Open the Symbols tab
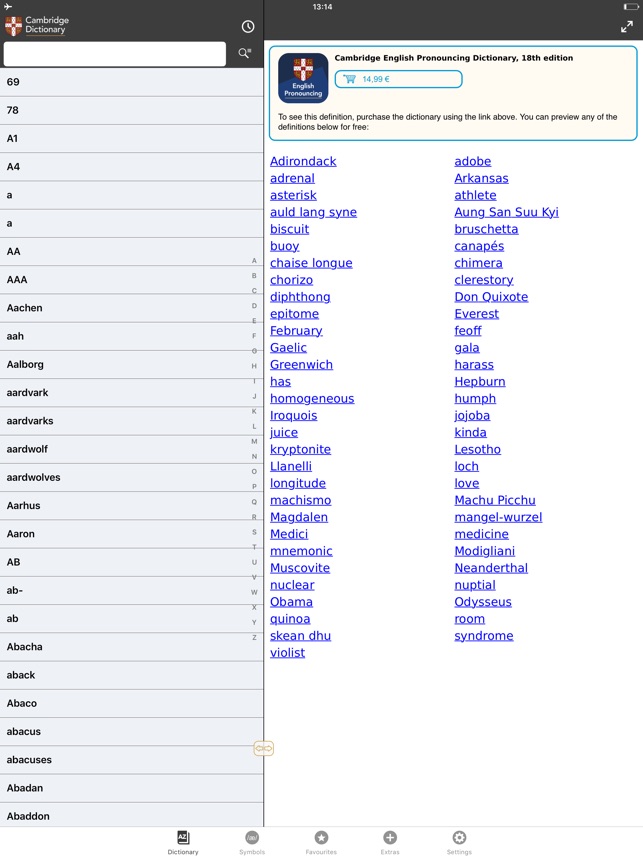 point(252,843)
